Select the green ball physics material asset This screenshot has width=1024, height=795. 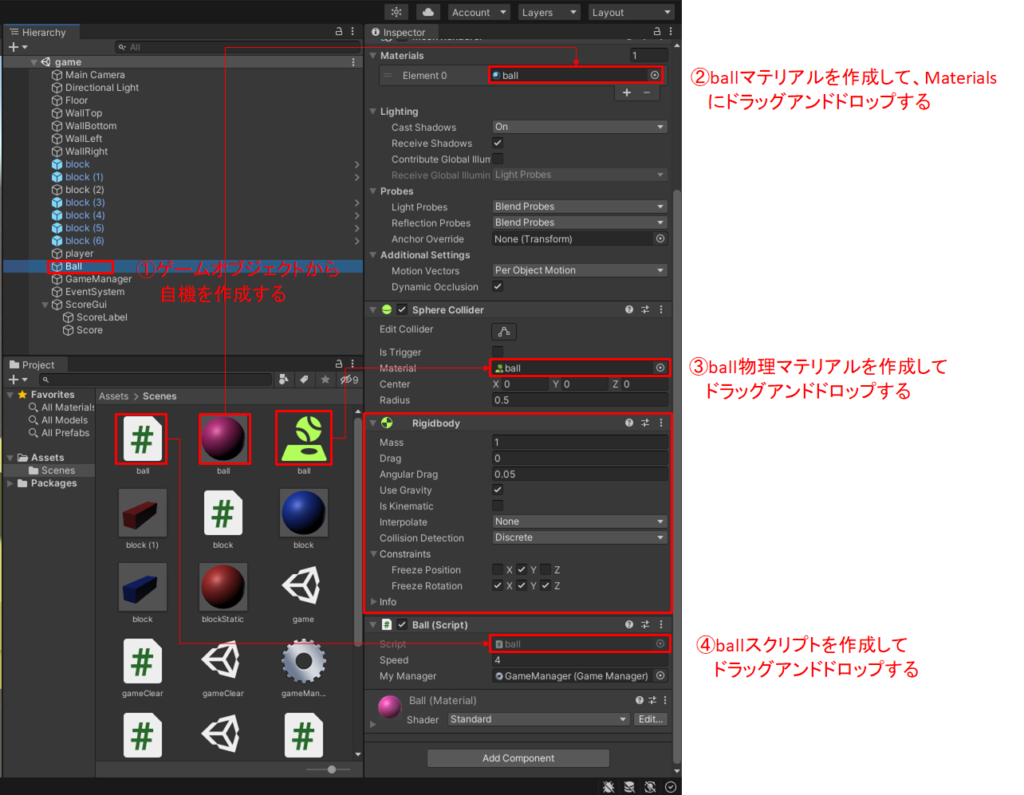(x=304, y=439)
